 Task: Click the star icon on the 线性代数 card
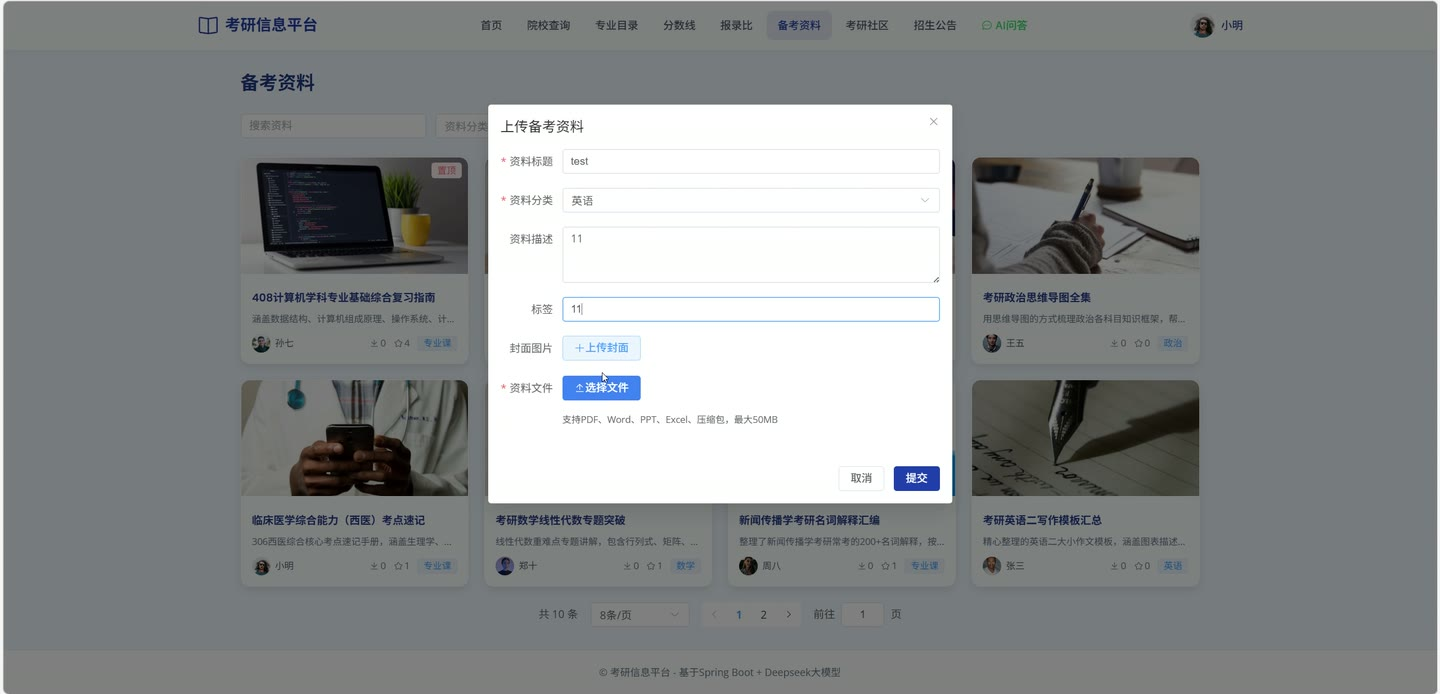(651, 566)
